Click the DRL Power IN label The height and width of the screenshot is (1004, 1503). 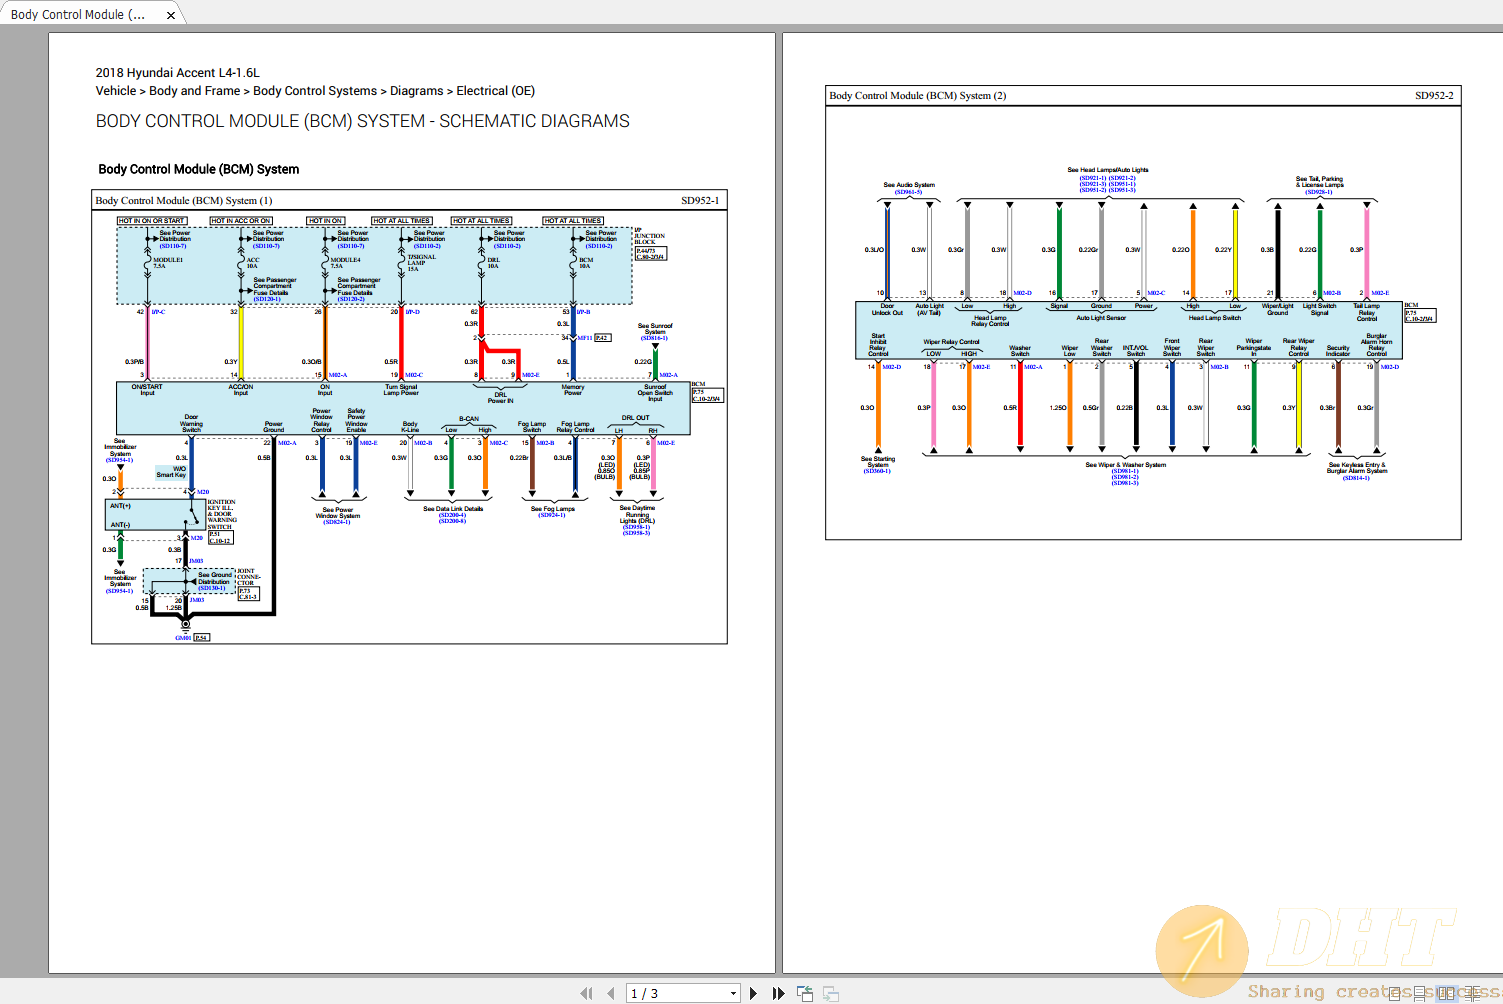tap(500, 397)
